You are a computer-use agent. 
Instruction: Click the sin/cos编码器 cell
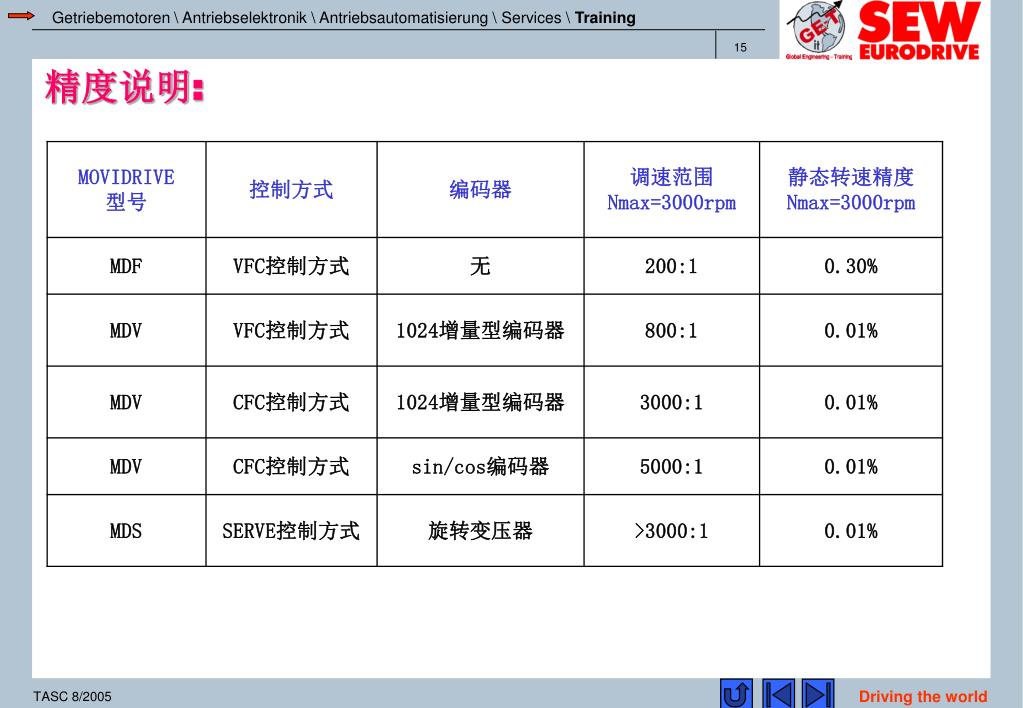[480, 466]
